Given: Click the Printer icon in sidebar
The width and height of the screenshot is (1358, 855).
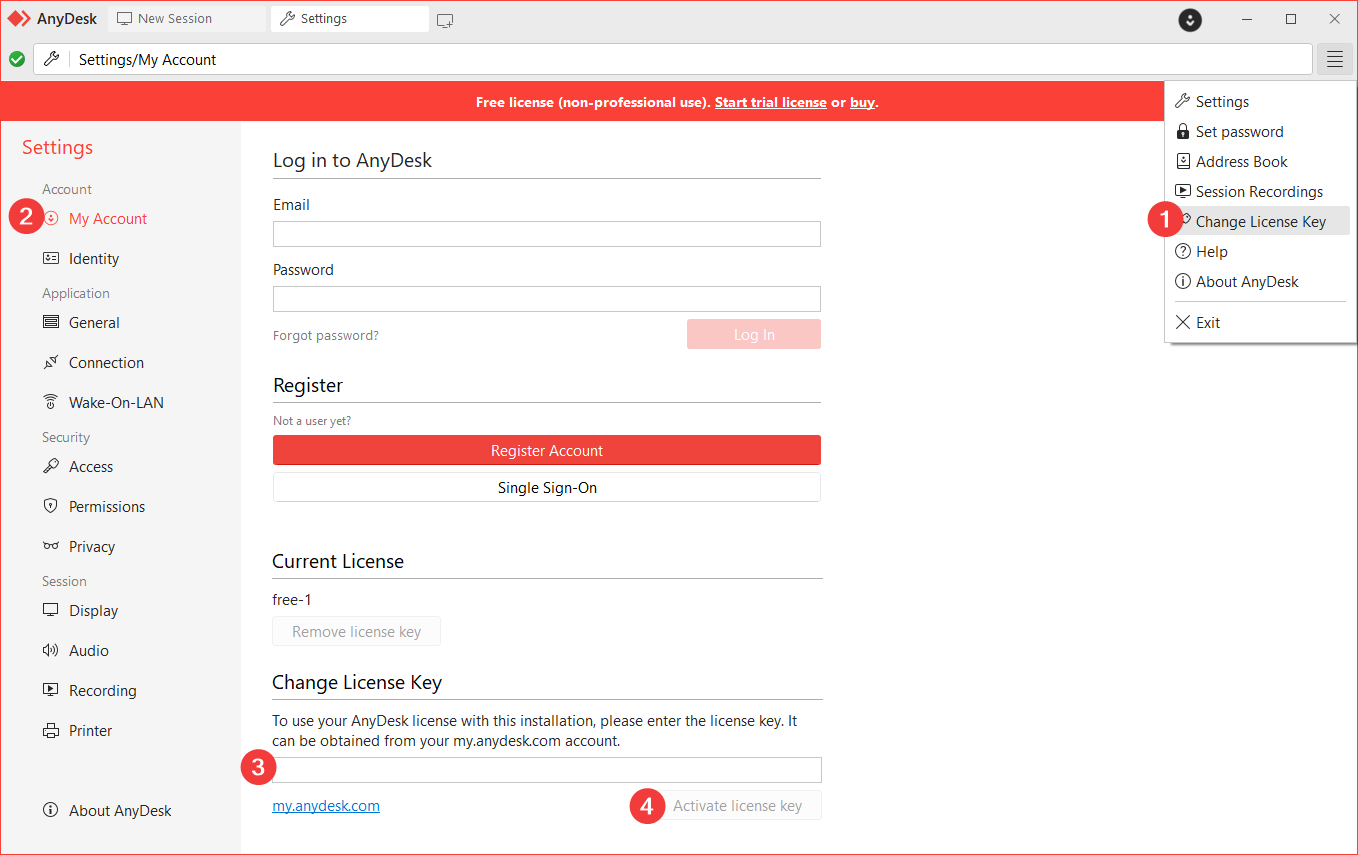Looking at the screenshot, I should point(51,730).
